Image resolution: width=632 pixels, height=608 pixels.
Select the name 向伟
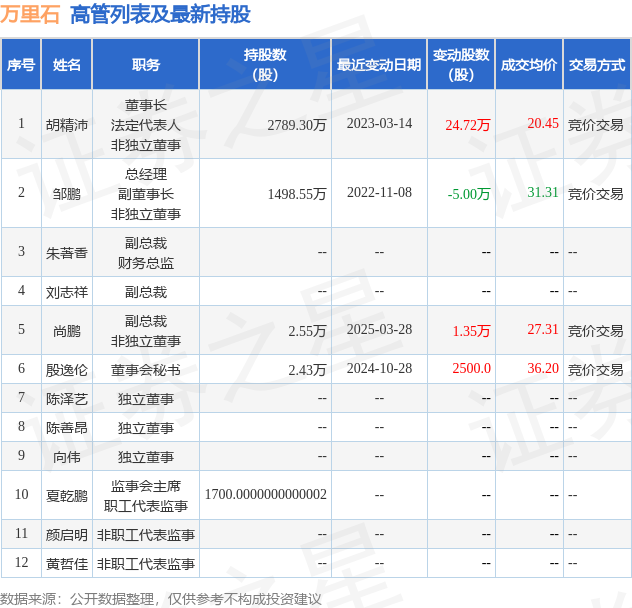pyautogui.click(x=67, y=457)
